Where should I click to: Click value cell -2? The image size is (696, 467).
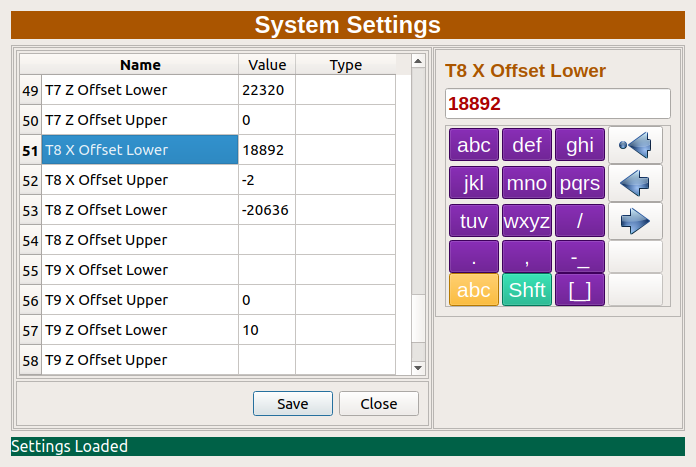(267, 180)
